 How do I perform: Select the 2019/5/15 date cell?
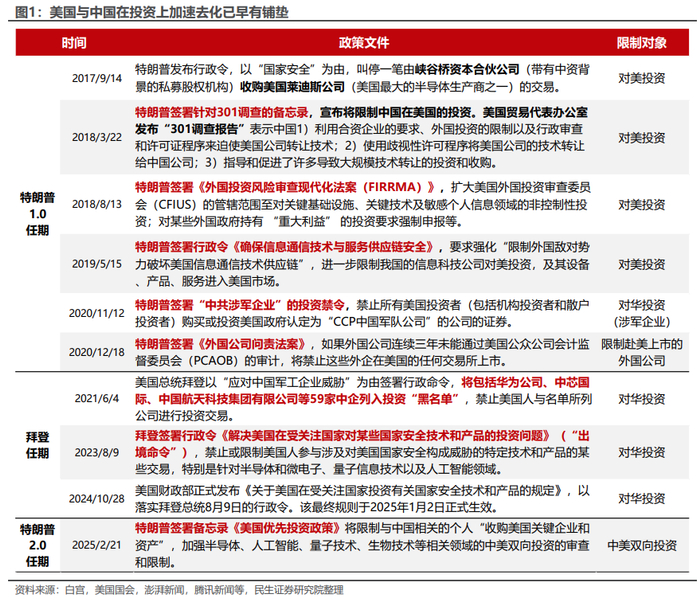(97, 264)
